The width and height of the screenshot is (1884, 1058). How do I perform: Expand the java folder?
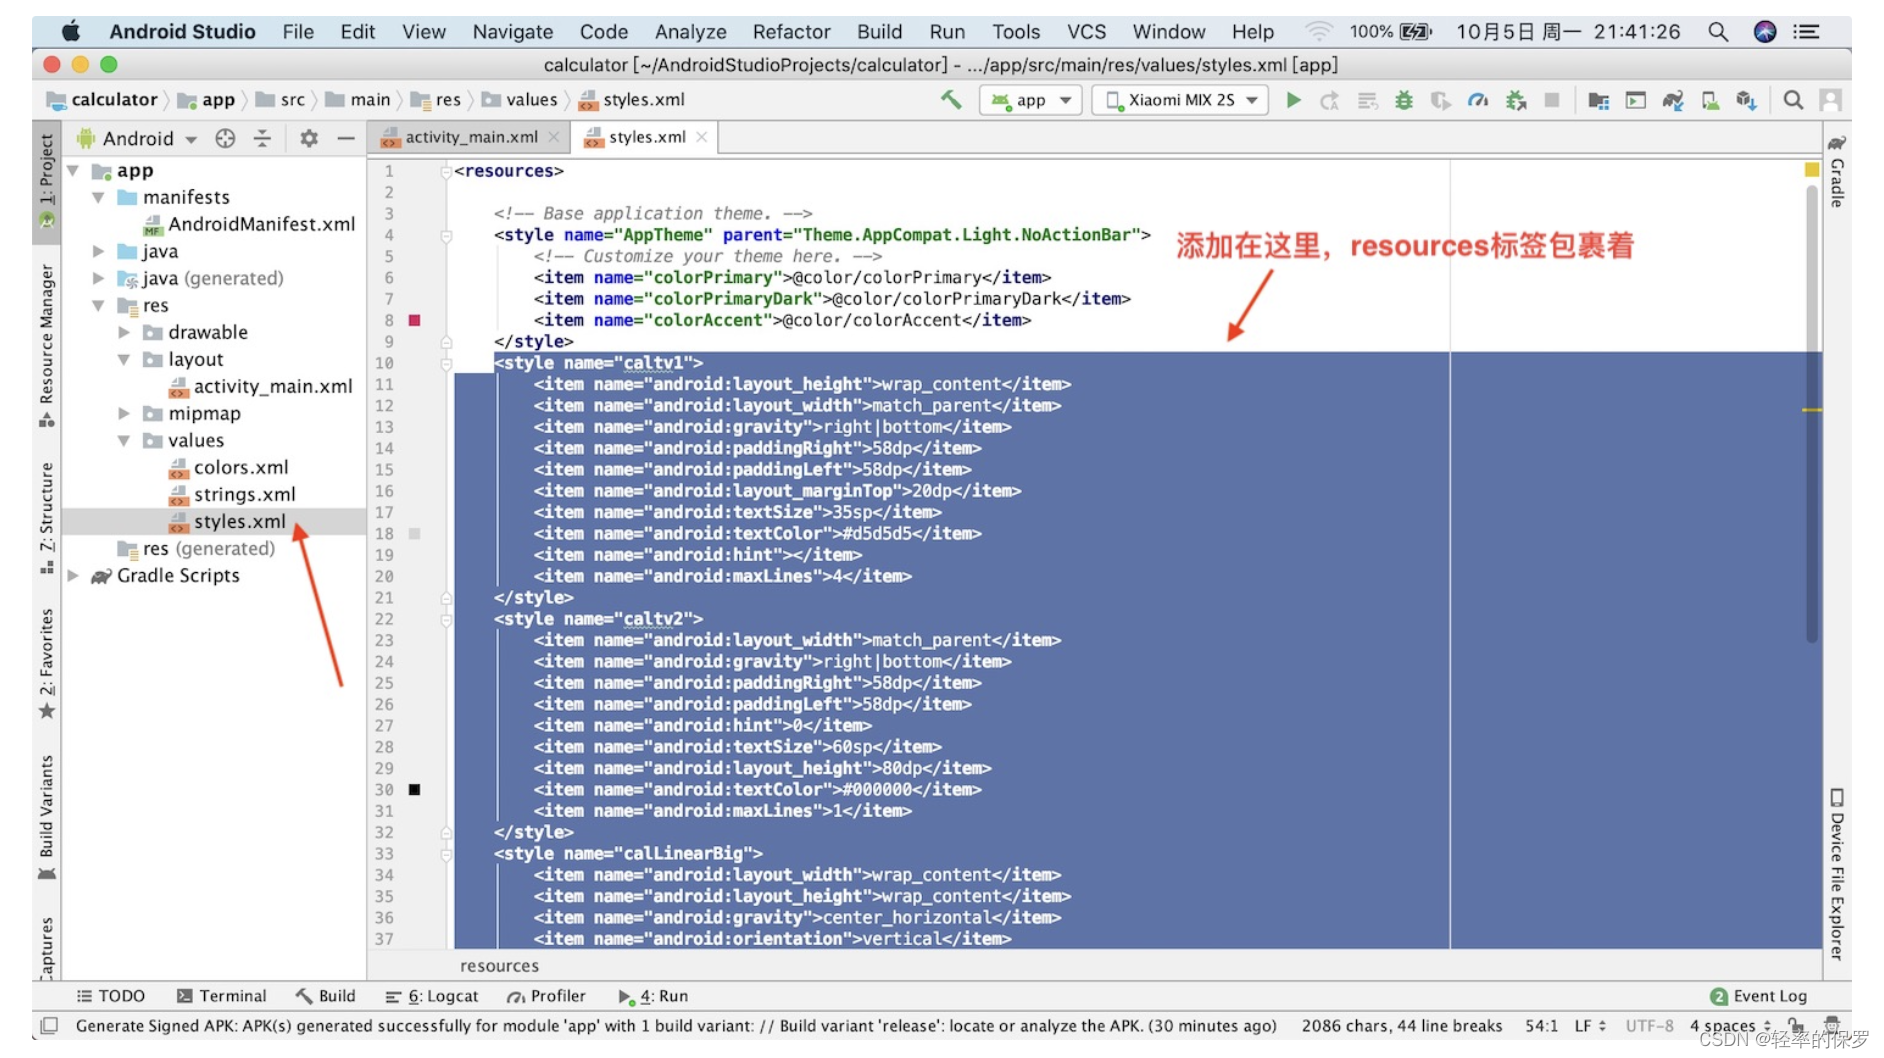(x=98, y=252)
